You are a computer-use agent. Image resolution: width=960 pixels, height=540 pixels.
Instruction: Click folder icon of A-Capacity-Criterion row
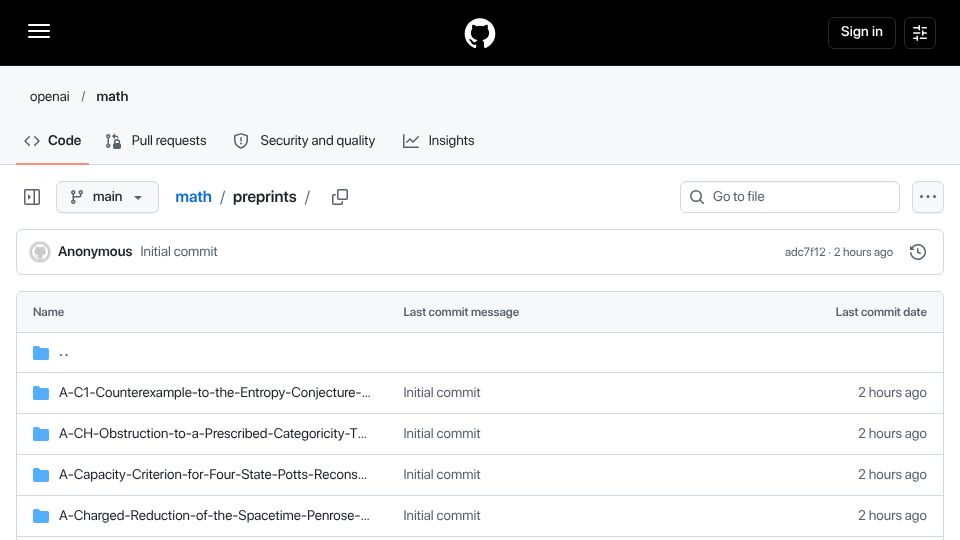(x=41, y=475)
